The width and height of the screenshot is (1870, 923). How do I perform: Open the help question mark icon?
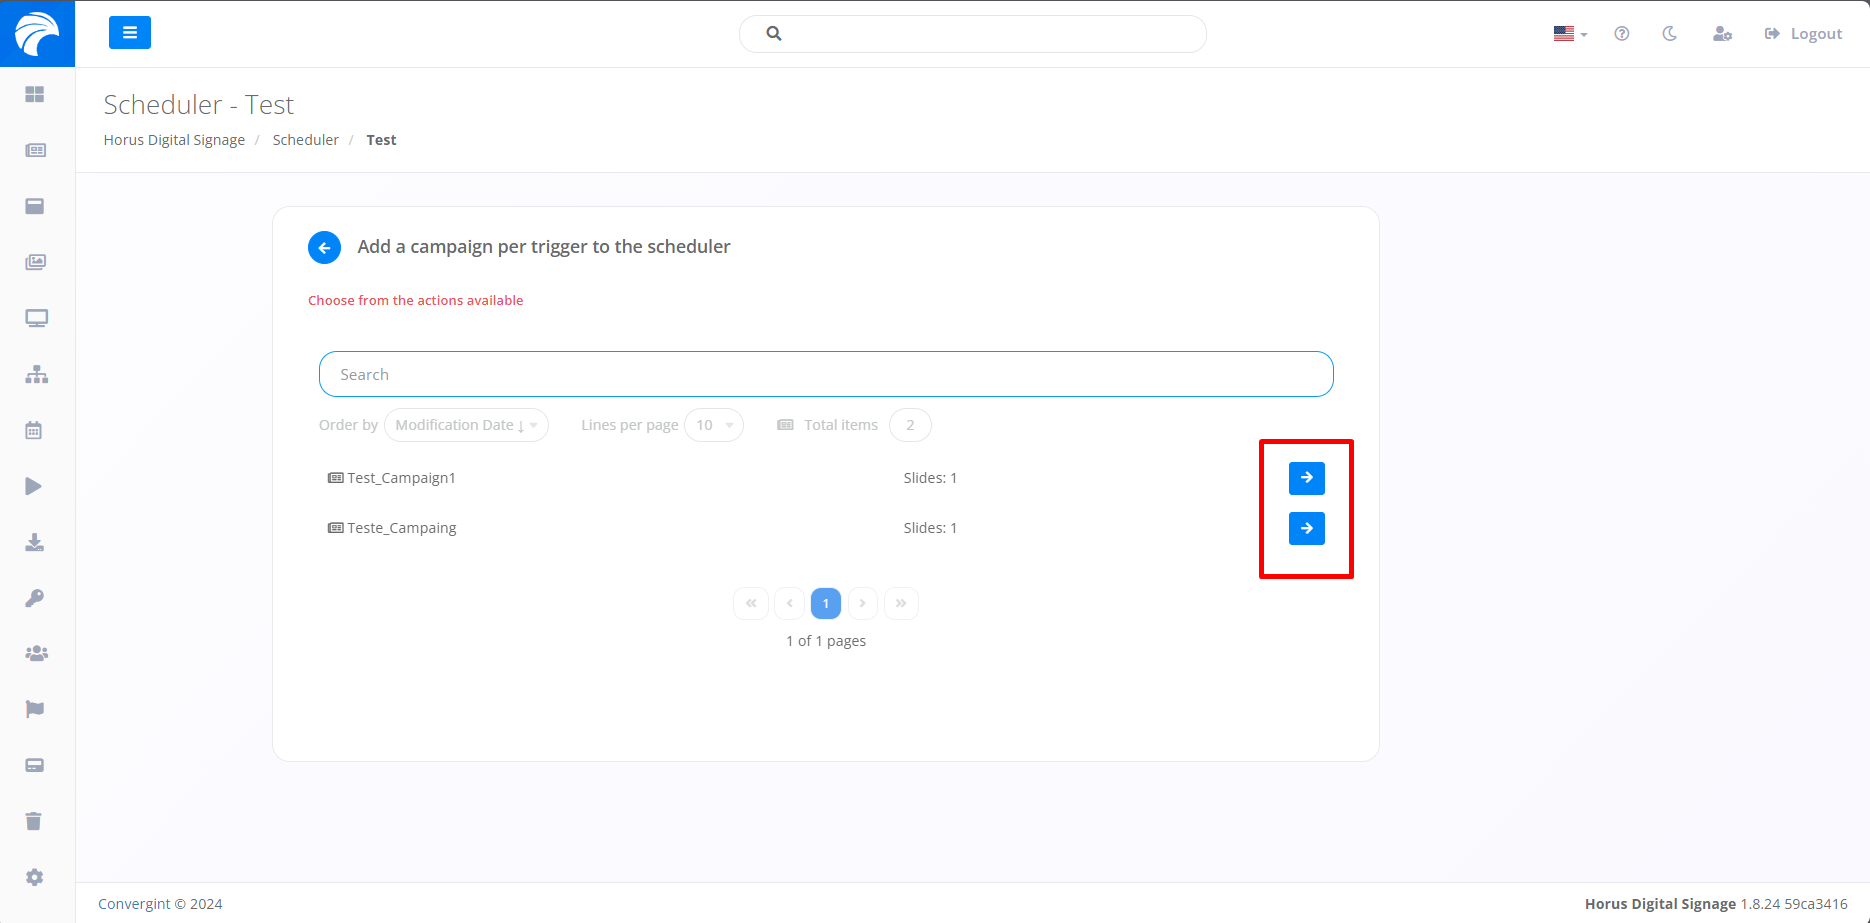point(1621,34)
